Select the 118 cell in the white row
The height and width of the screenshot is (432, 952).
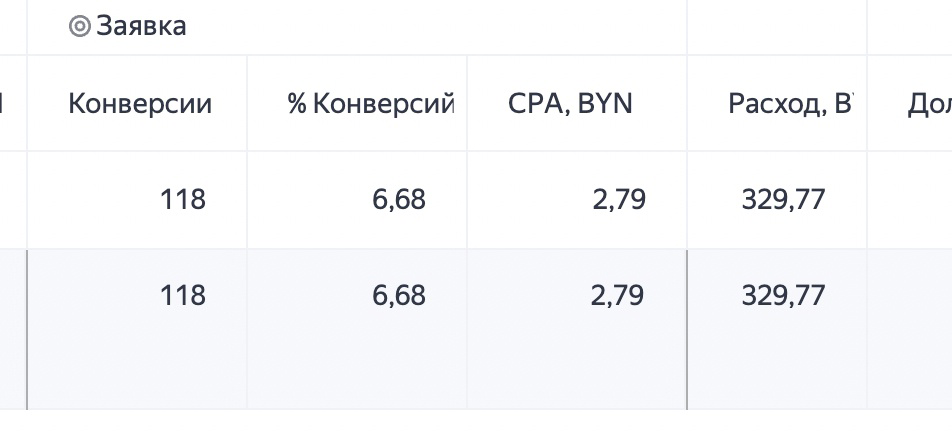[x=182, y=200]
